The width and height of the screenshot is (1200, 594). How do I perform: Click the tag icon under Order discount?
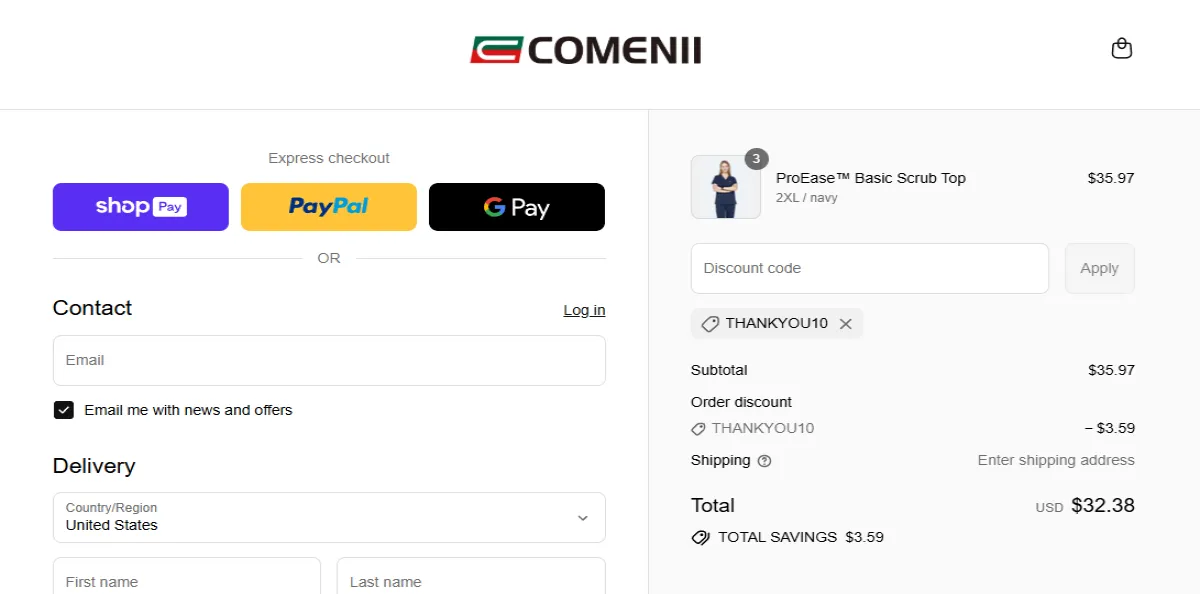tap(697, 428)
